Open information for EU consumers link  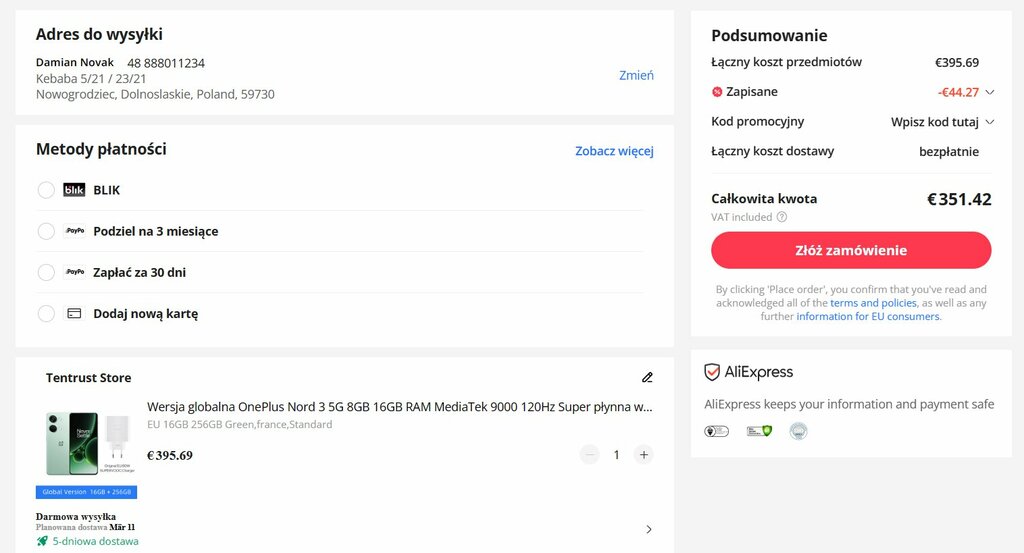click(x=867, y=316)
